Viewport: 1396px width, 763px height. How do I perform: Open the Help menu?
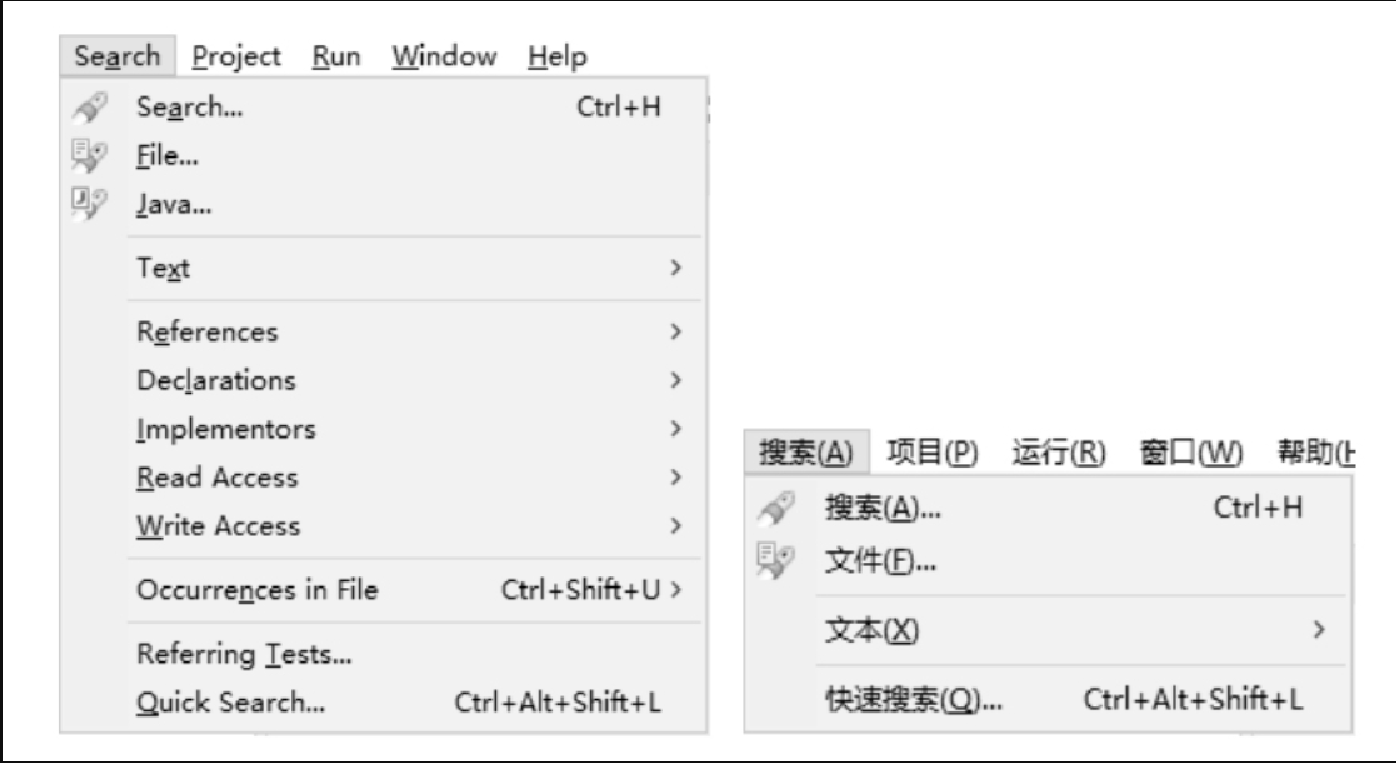[x=558, y=56]
